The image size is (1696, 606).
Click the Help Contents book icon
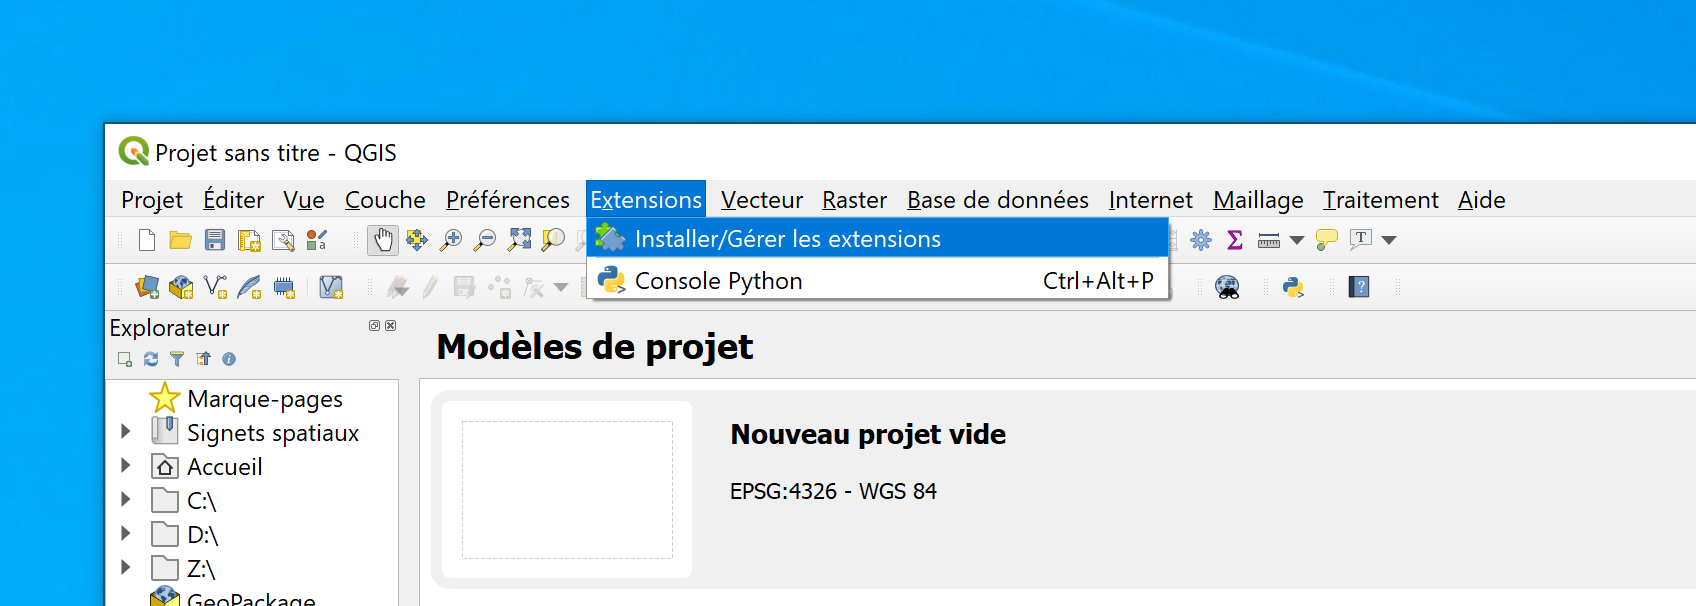[x=1359, y=288]
